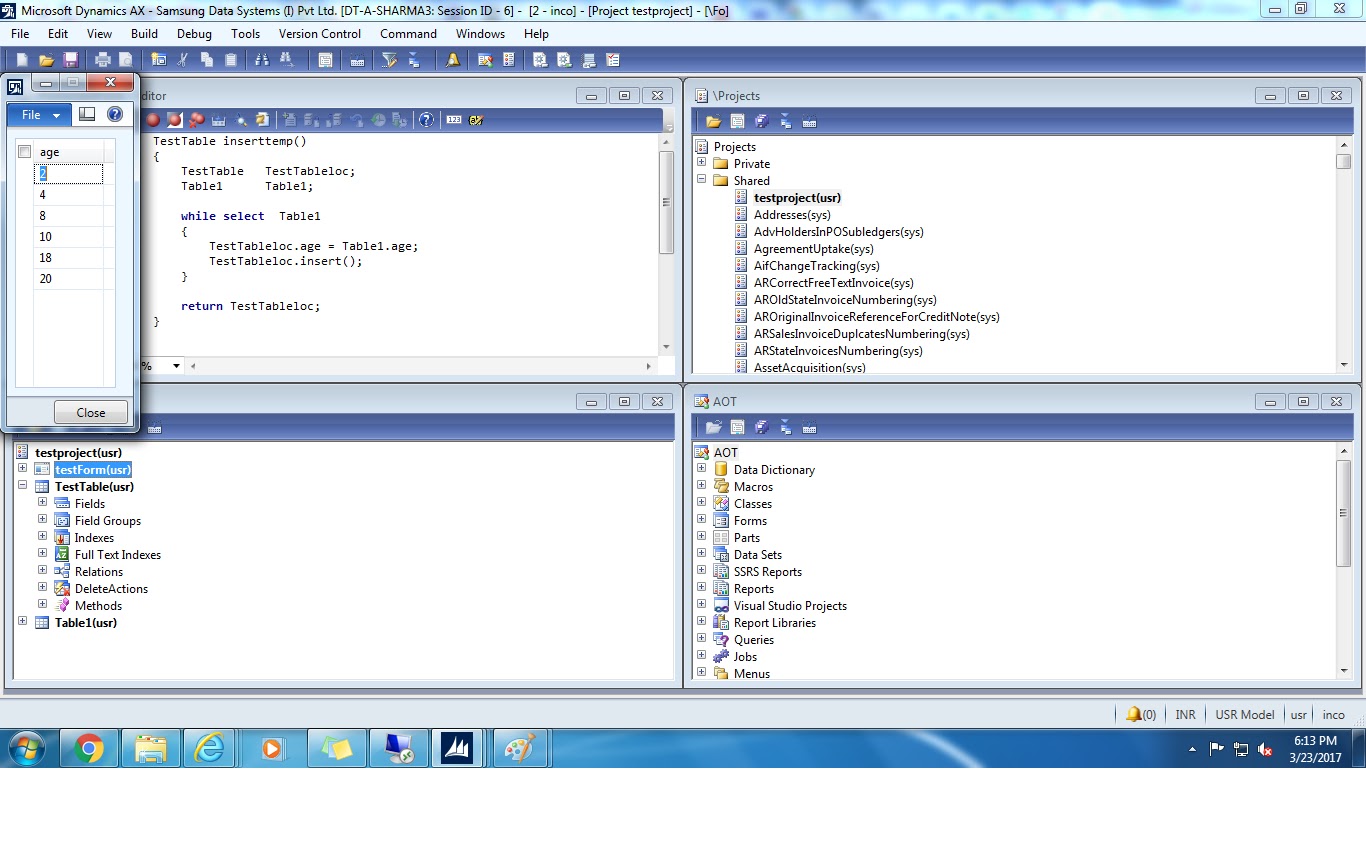Open the File dropdown in the table browser
The width and height of the screenshot is (1366, 848).
38,114
